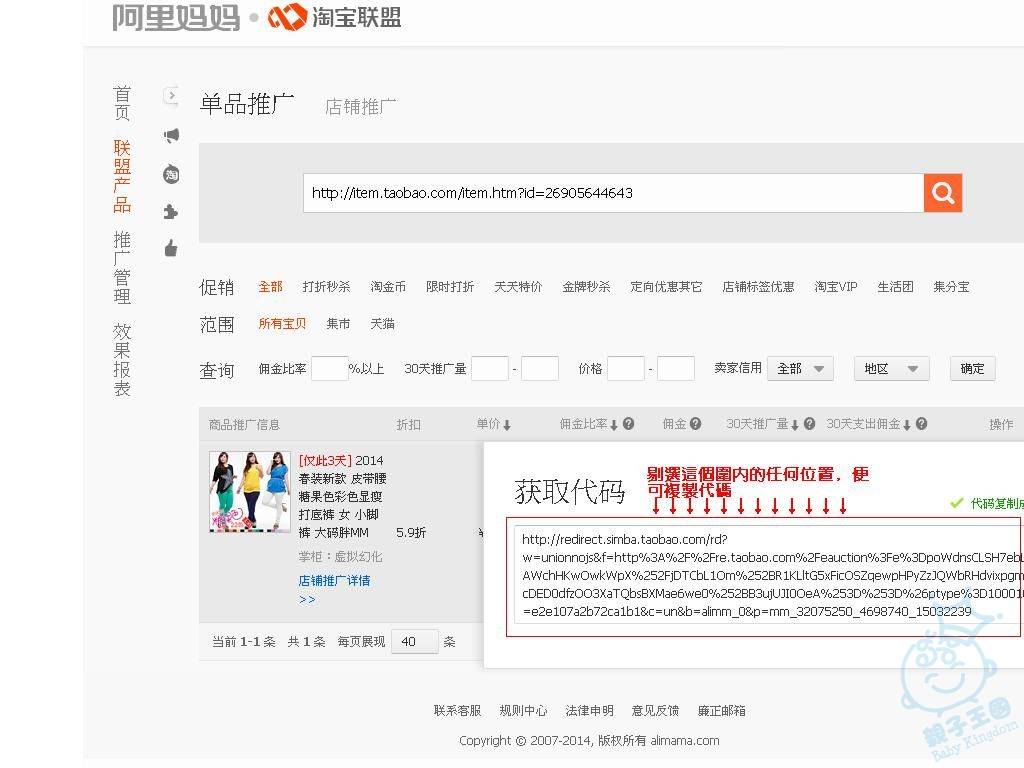Image resolution: width=1024 pixels, height=768 pixels.
Task: Select 全部 promotion filter
Action: tap(270, 287)
